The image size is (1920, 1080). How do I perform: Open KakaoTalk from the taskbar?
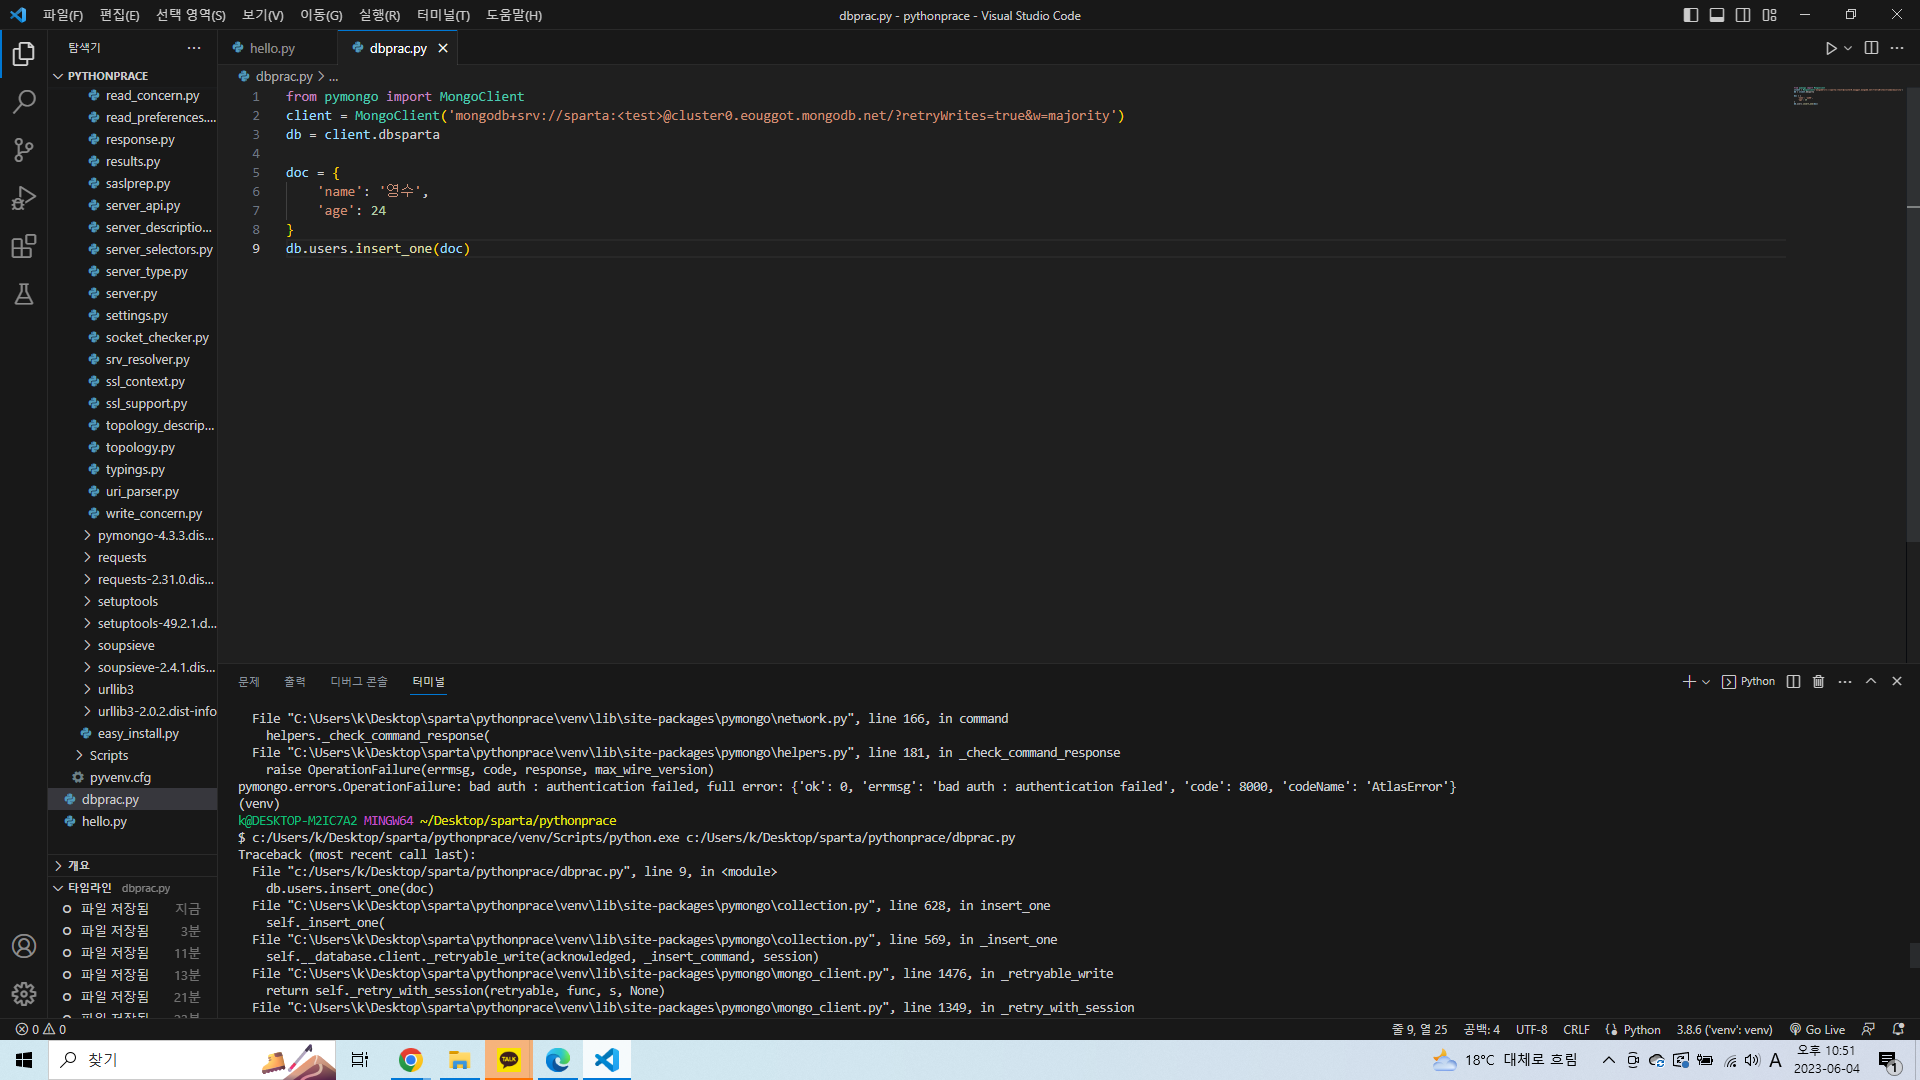(x=509, y=1060)
